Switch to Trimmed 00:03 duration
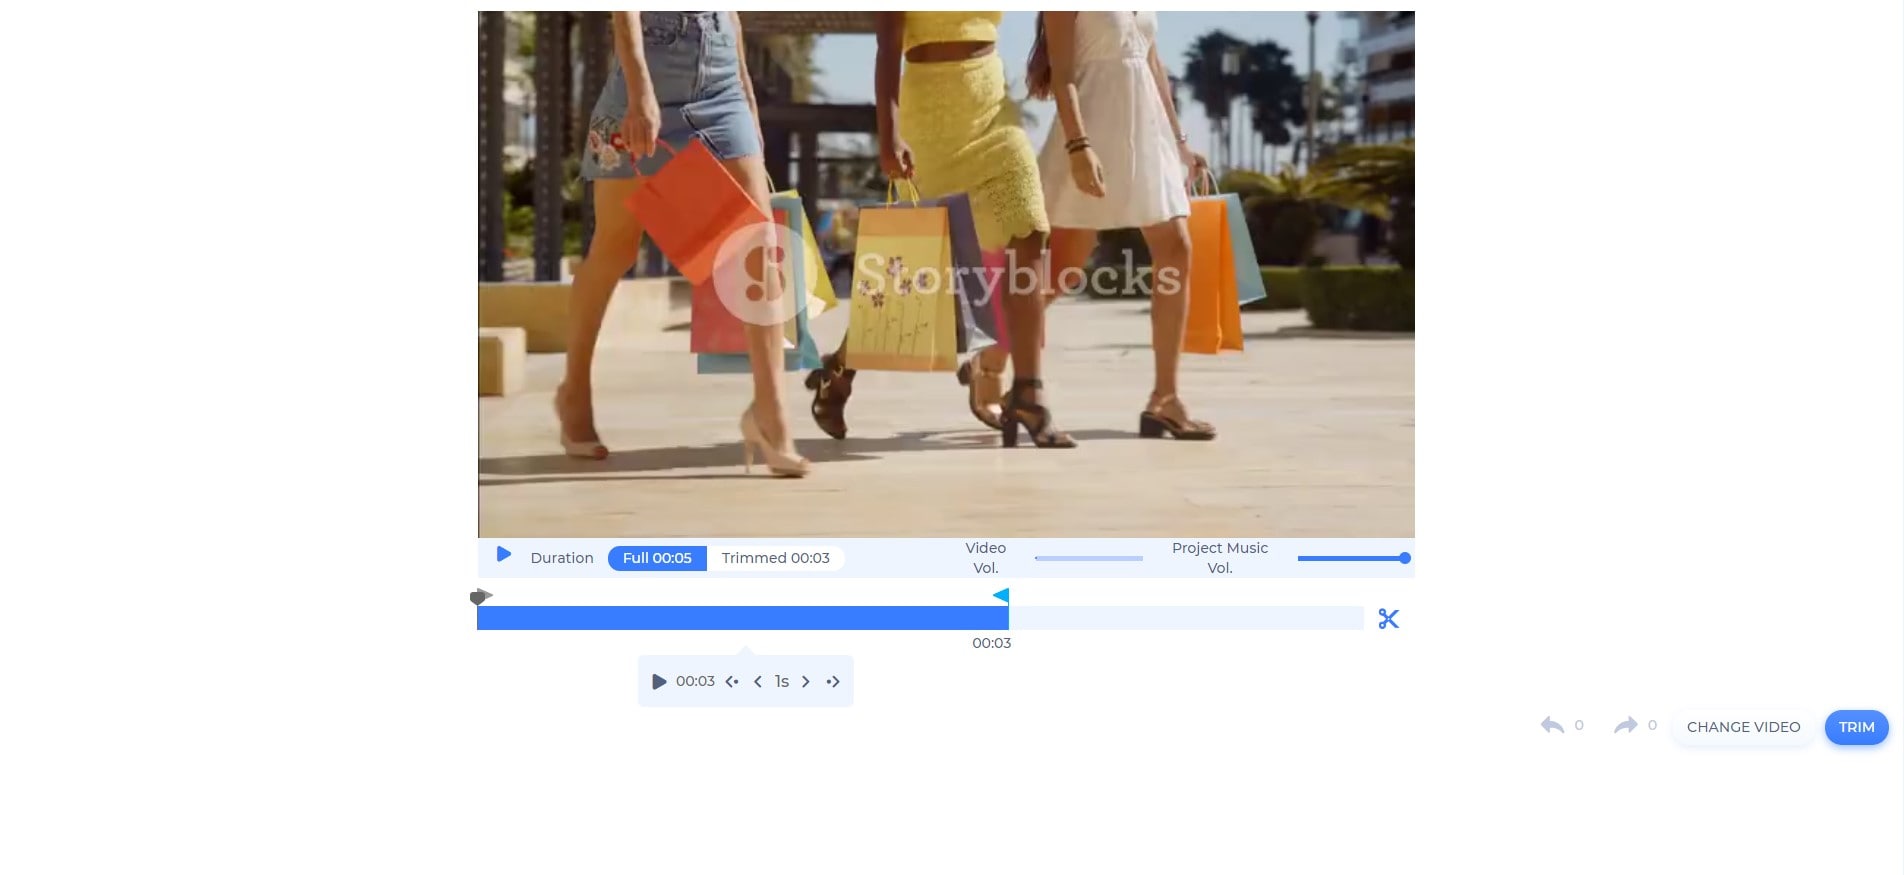 click(775, 558)
